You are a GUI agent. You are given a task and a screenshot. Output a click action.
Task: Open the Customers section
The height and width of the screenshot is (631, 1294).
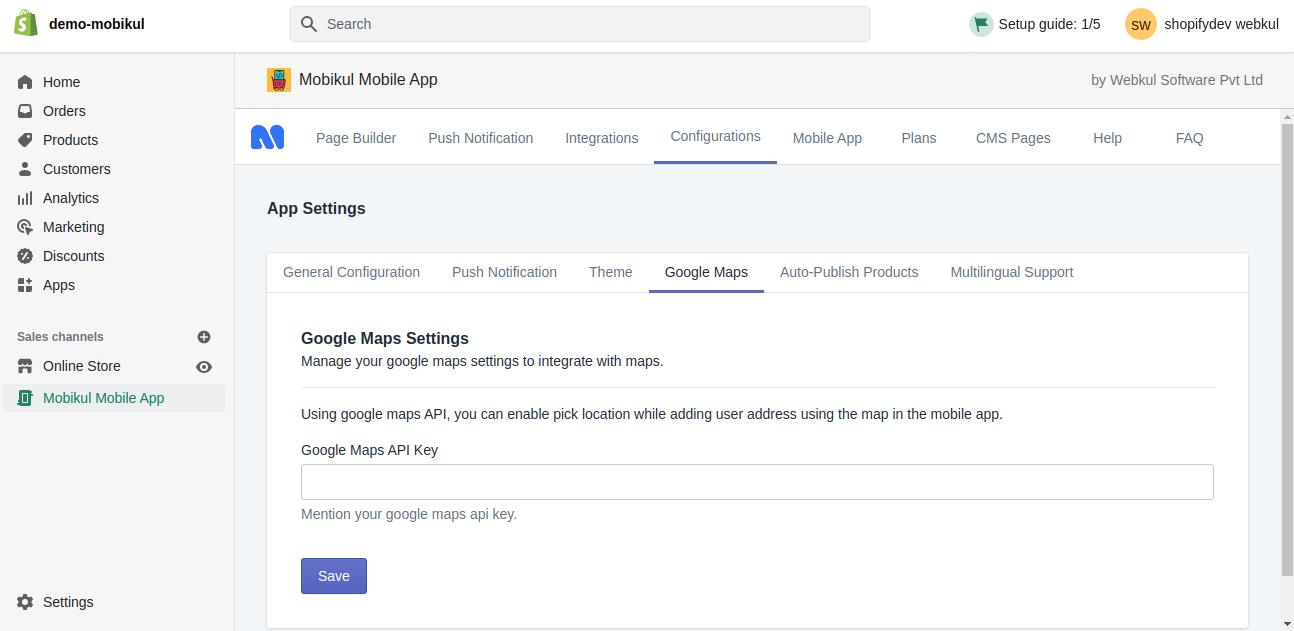(x=77, y=169)
